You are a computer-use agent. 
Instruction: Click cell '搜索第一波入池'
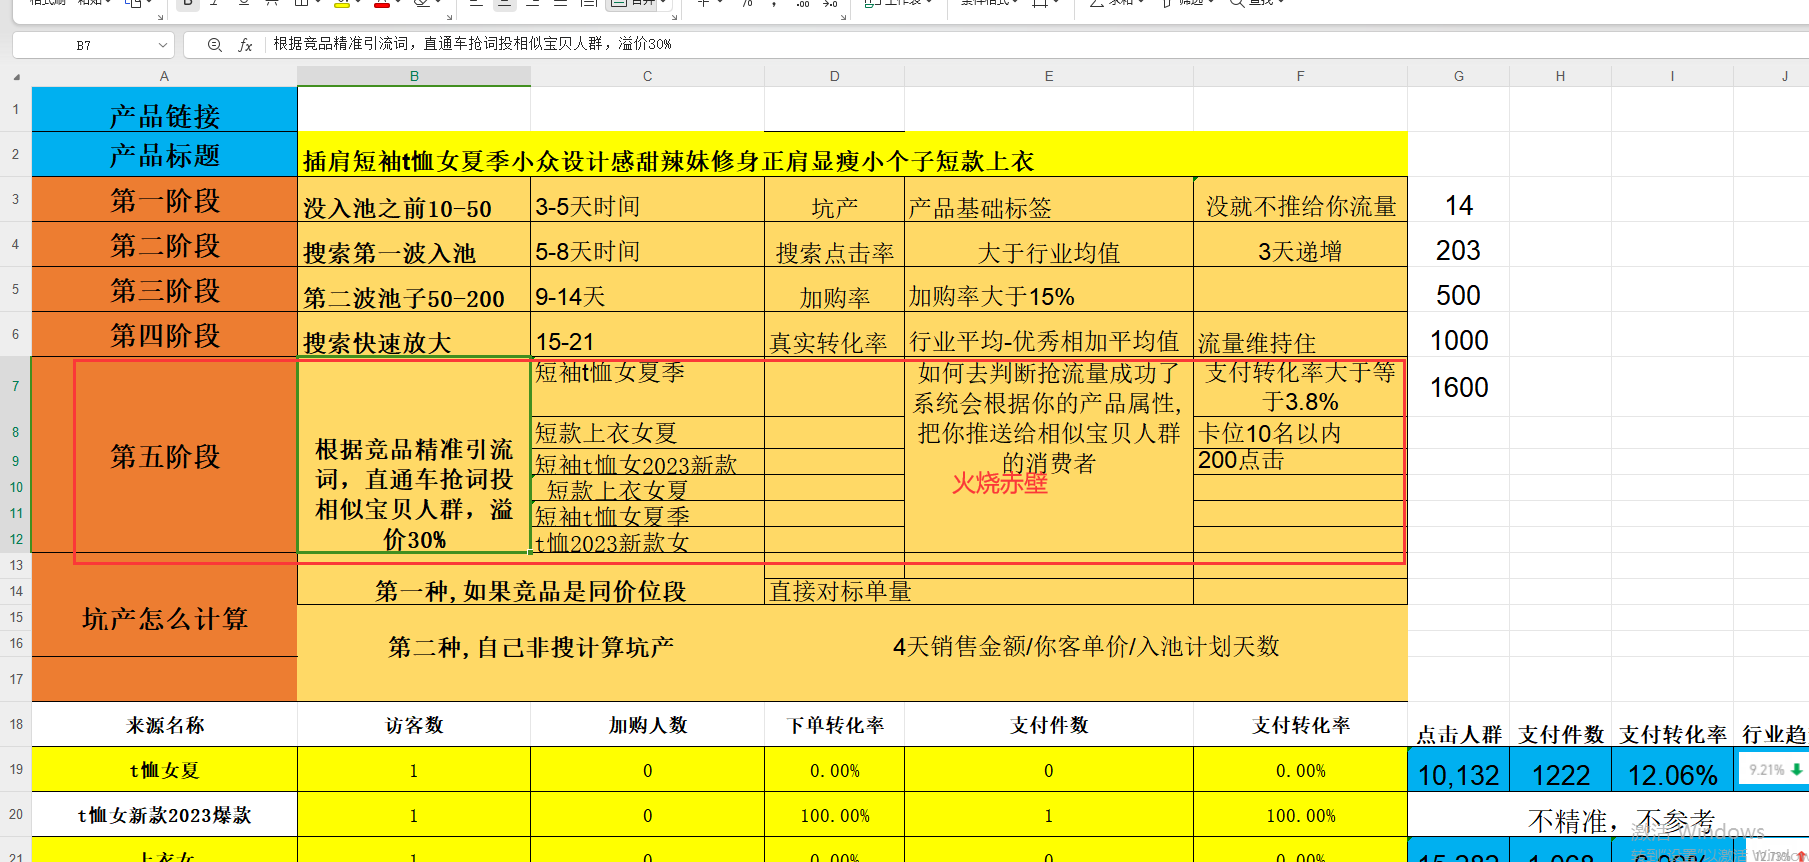coord(414,244)
